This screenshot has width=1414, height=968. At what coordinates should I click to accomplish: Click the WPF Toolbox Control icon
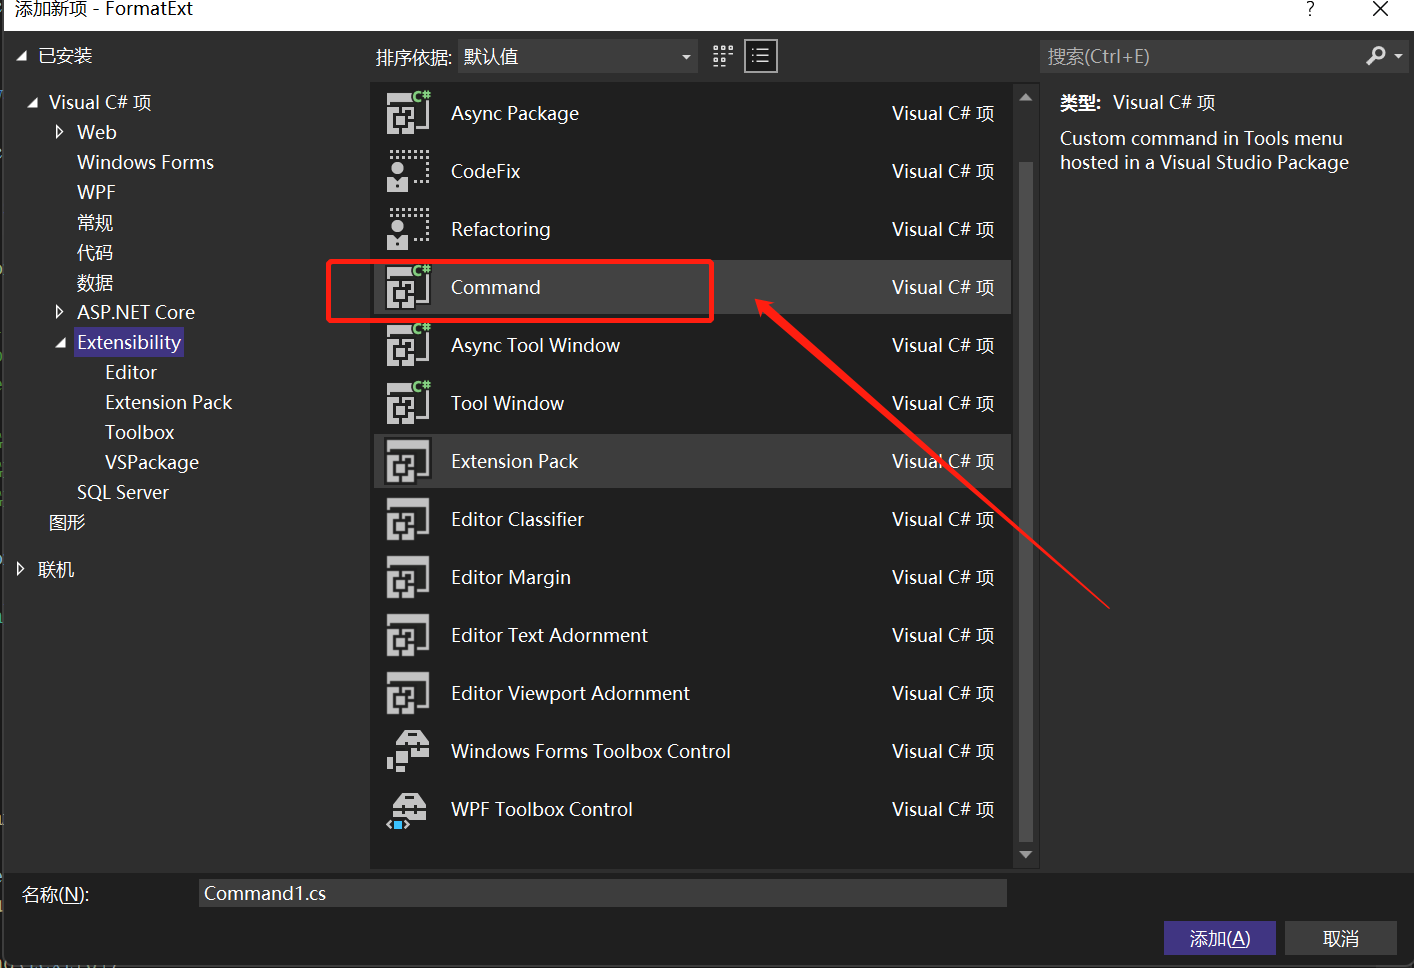coord(408,809)
